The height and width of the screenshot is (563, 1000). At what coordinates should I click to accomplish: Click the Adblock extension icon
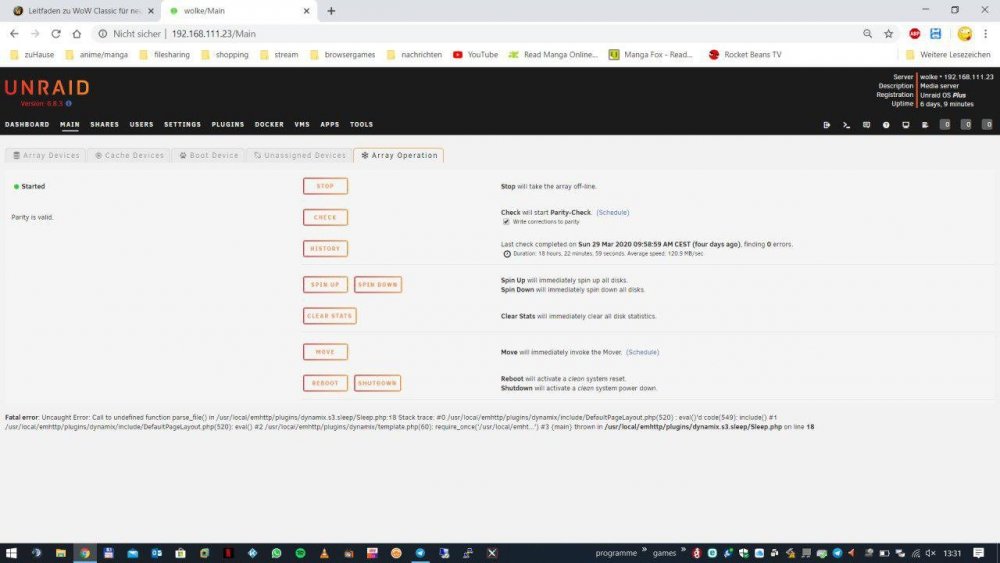915,34
